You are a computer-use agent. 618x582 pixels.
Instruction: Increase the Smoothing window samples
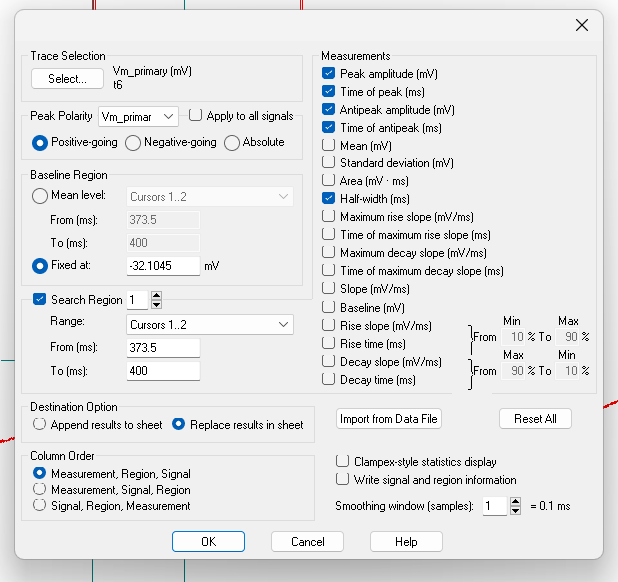[516, 502]
